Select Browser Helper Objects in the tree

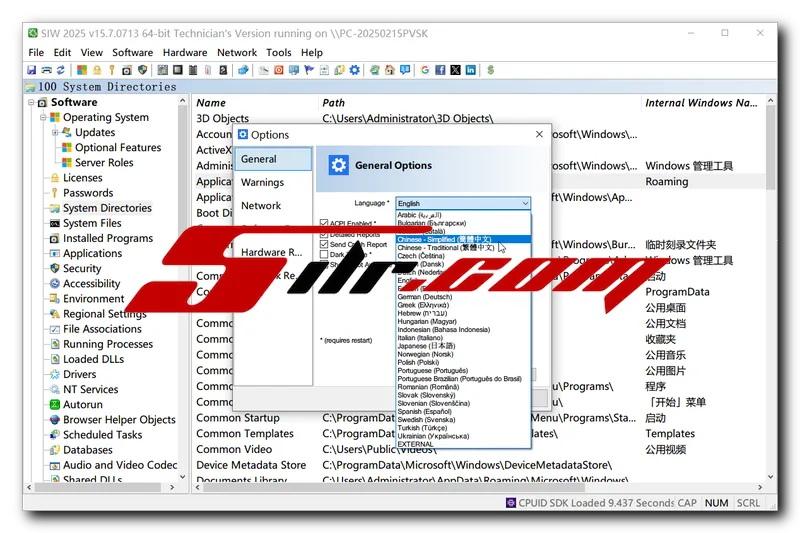pos(119,420)
